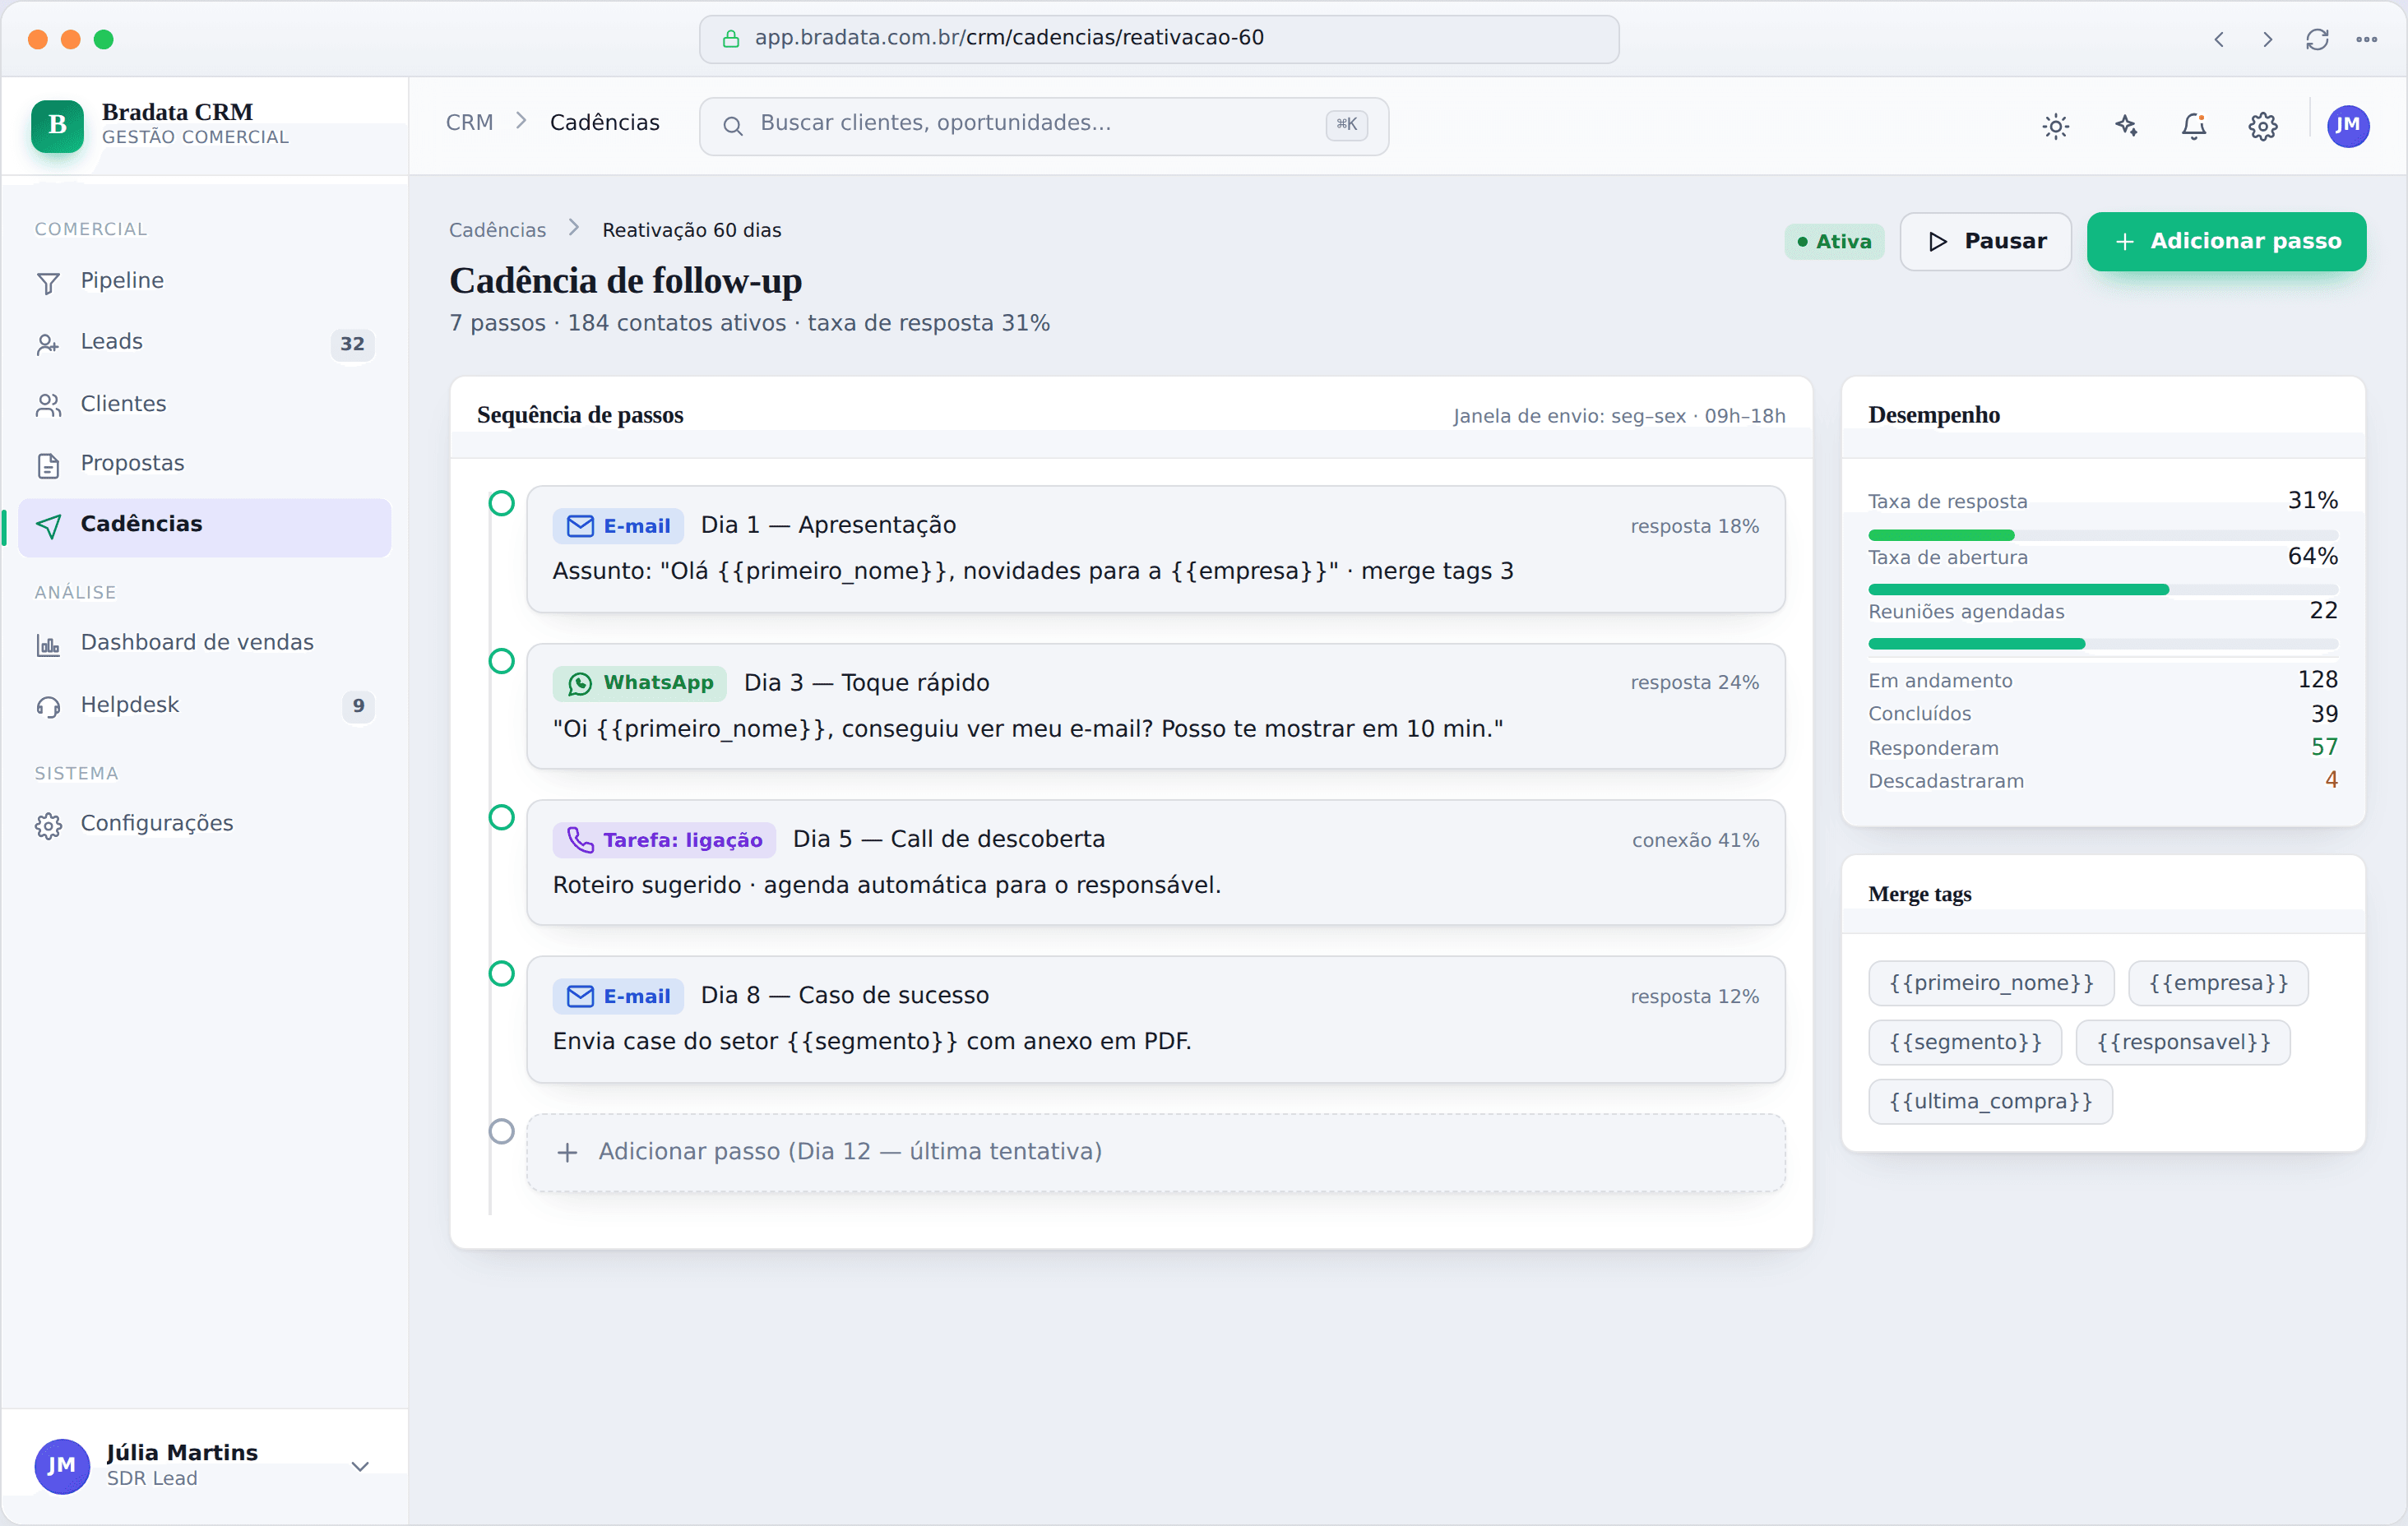This screenshot has height=1526, width=2408.
Task: Click the Reativação 60 dias breadcrumb
Action: [691, 230]
